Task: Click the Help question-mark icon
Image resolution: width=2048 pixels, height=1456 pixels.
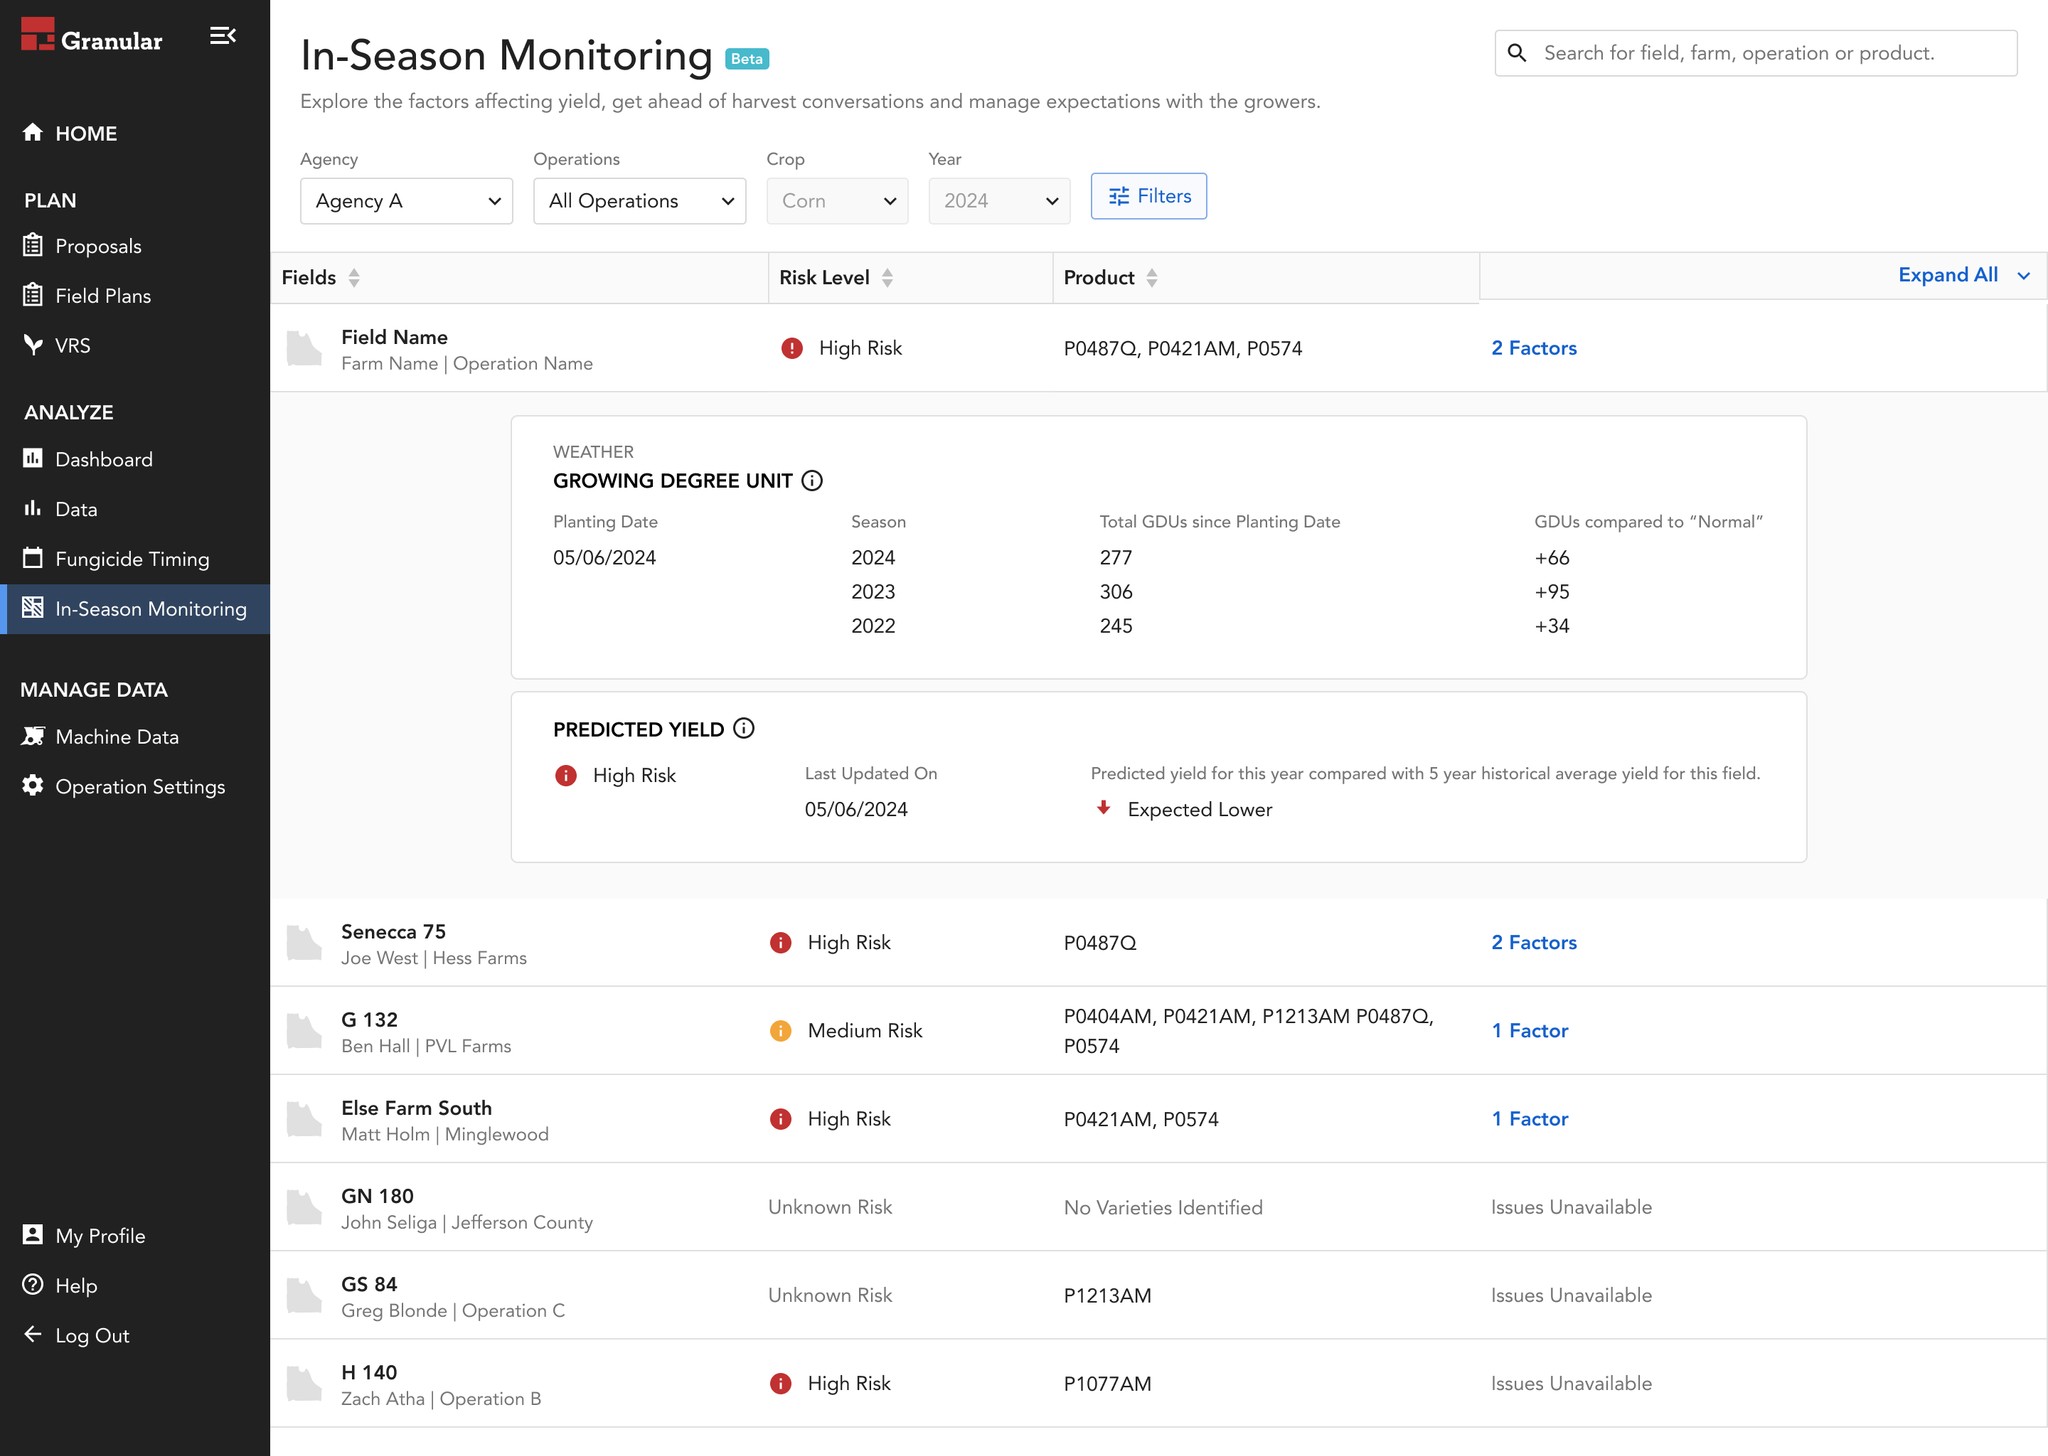Action: pyautogui.click(x=33, y=1285)
